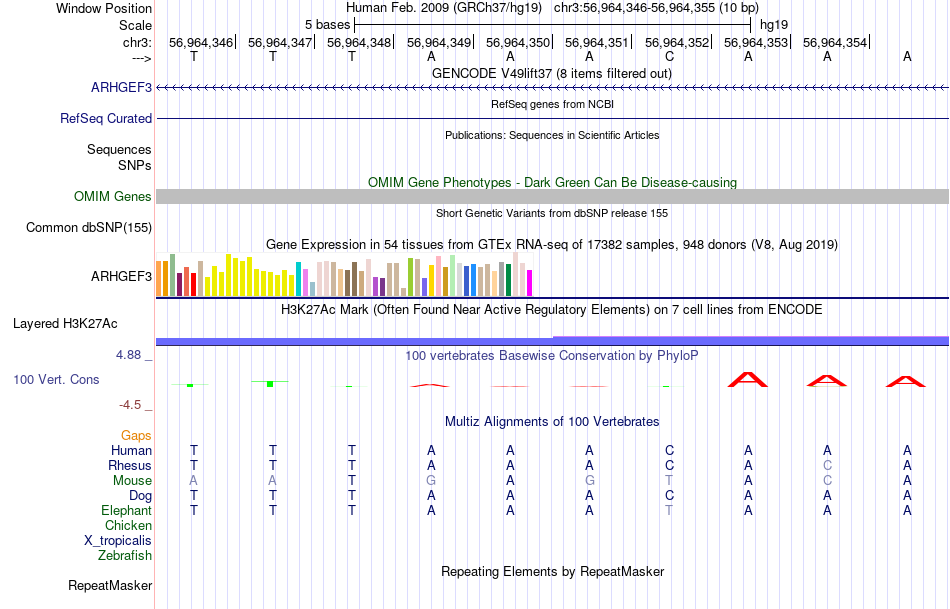Open the H3K27Ac Mark ENCODE track title
950x609 pixels.
[x=551, y=310]
